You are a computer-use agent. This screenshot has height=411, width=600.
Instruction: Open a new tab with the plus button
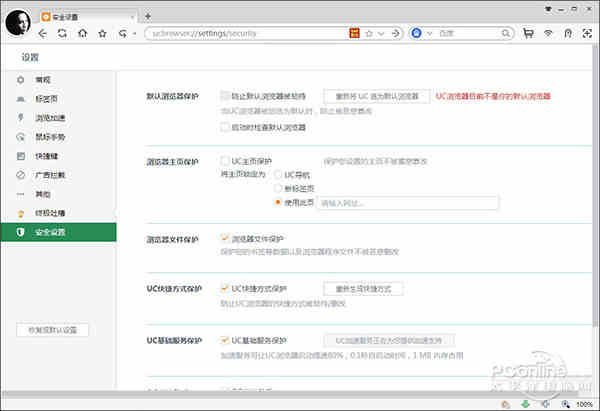coord(148,16)
